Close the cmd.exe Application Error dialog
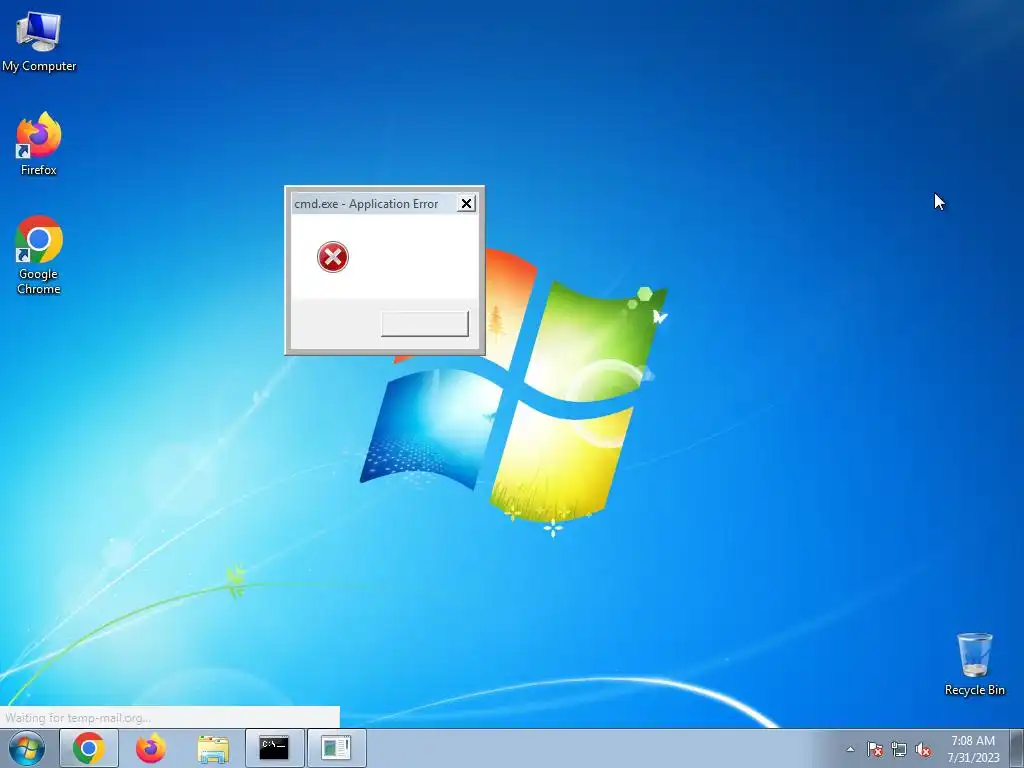1024x768 pixels. [x=466, y=204]
